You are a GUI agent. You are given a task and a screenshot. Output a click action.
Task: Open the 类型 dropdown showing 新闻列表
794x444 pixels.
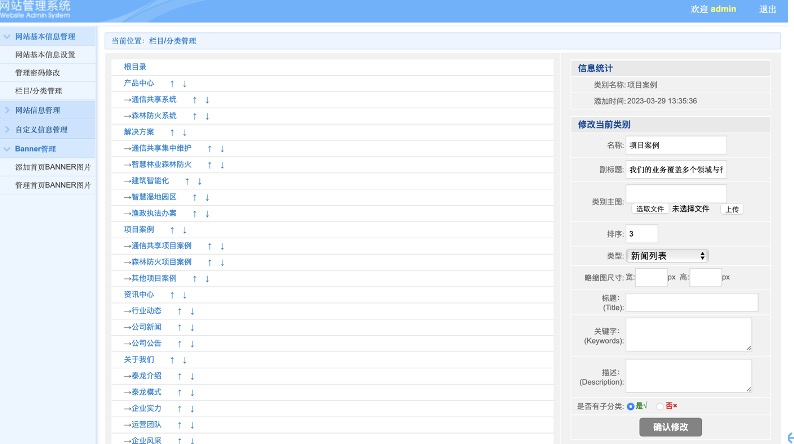tap(667, 256)
